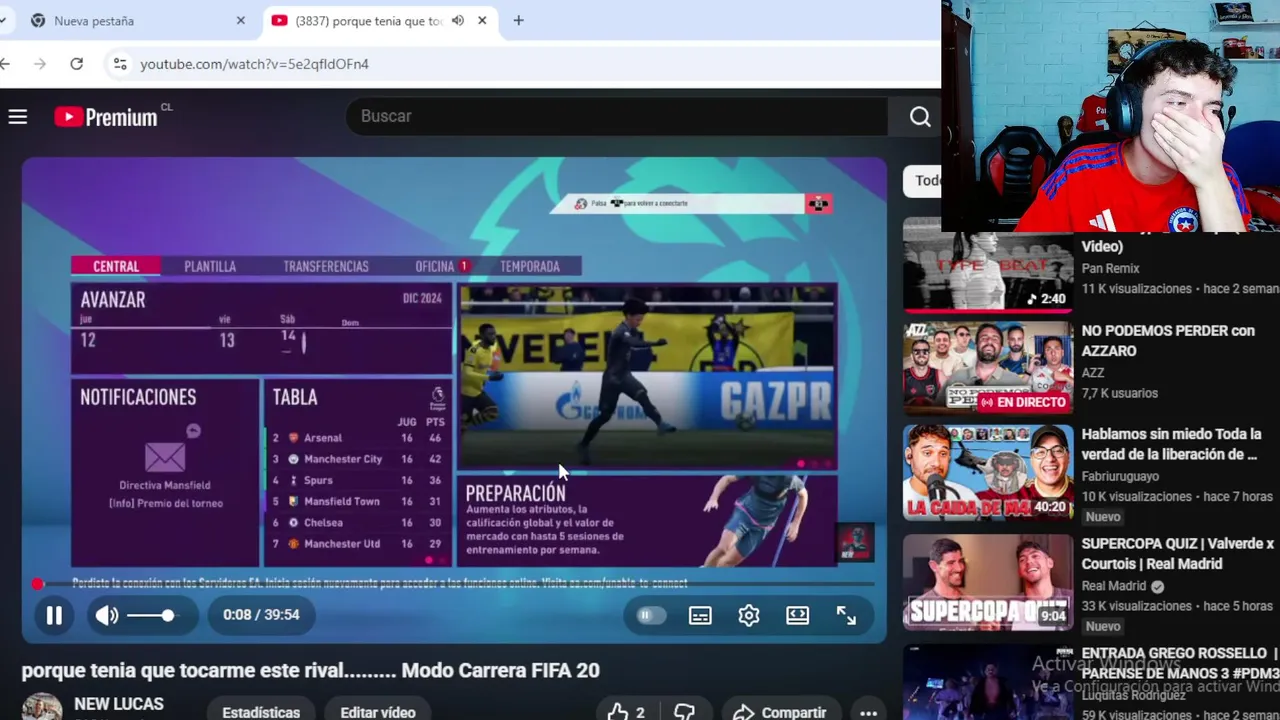The height and width of the screenshot is (720, 1280).
Task: Pause the video with the pause button
Action: coord(54,615)
